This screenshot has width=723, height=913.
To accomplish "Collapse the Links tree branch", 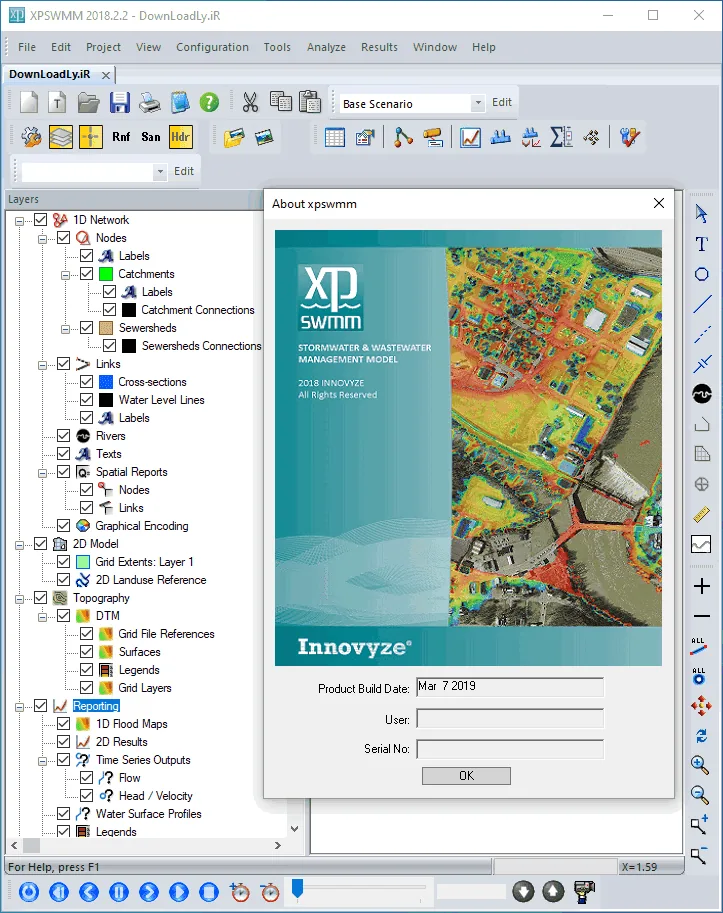I will pyautogui.click(x=42, y=365).
